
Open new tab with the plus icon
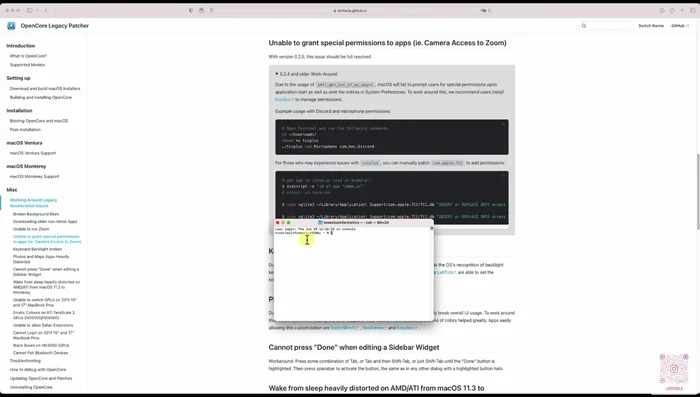(682, 10)
